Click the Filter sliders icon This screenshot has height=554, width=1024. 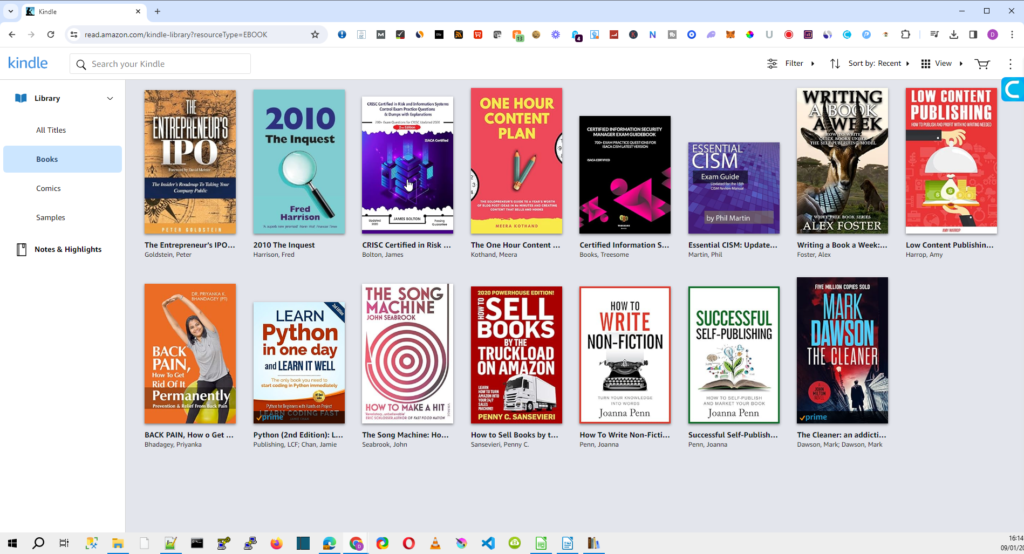[x=772, y=63]
